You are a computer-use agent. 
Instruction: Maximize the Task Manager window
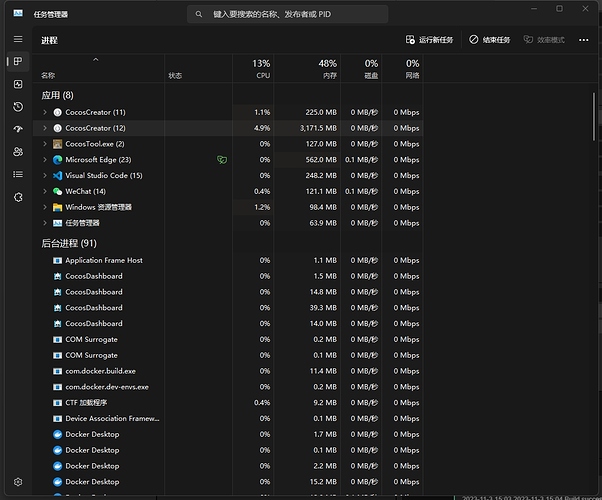[559, 8]
